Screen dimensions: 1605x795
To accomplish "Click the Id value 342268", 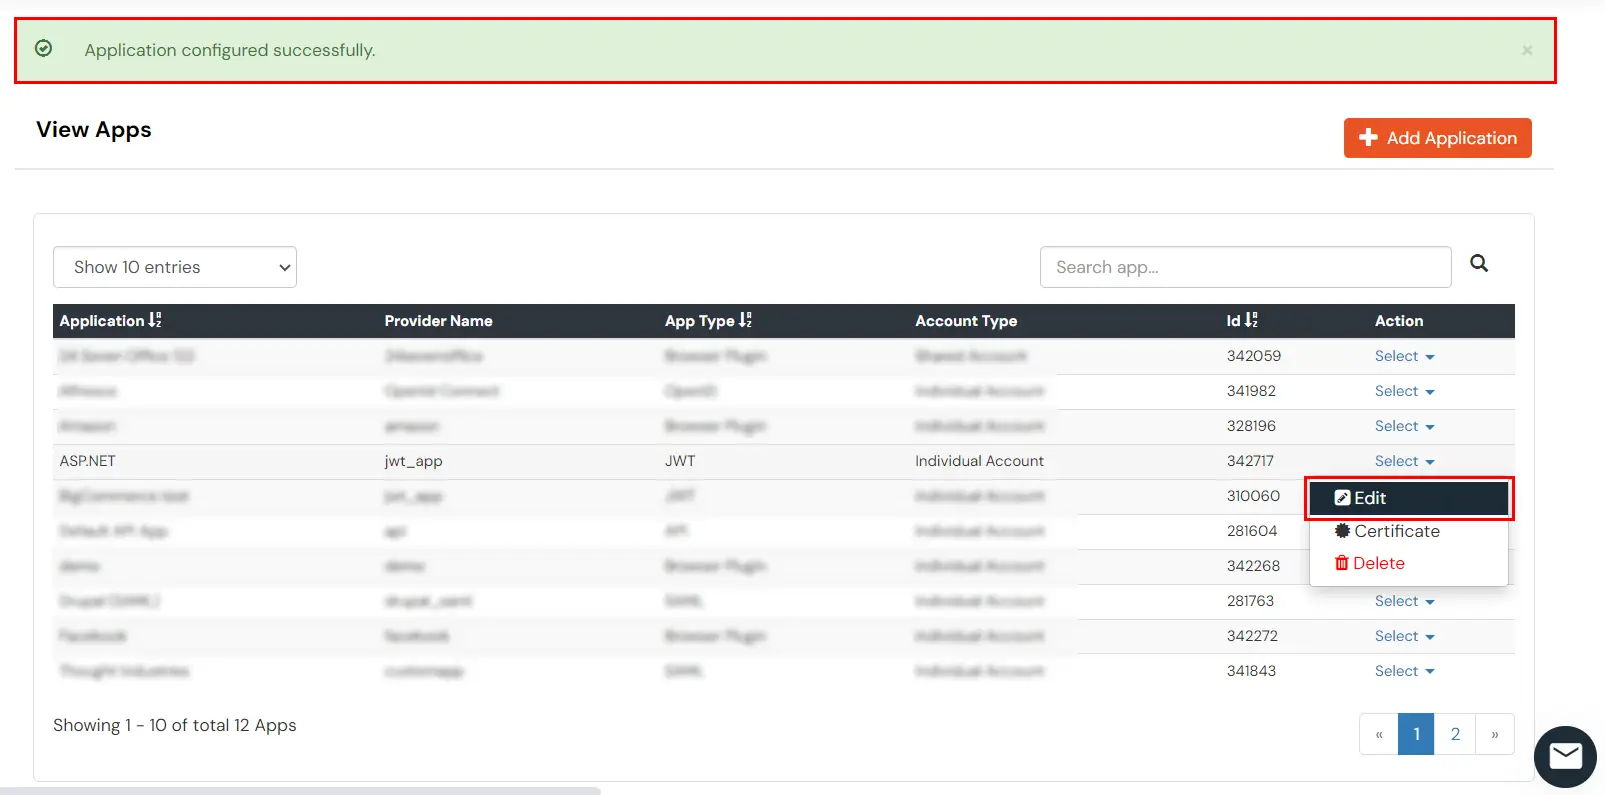I will (1253, 566).
